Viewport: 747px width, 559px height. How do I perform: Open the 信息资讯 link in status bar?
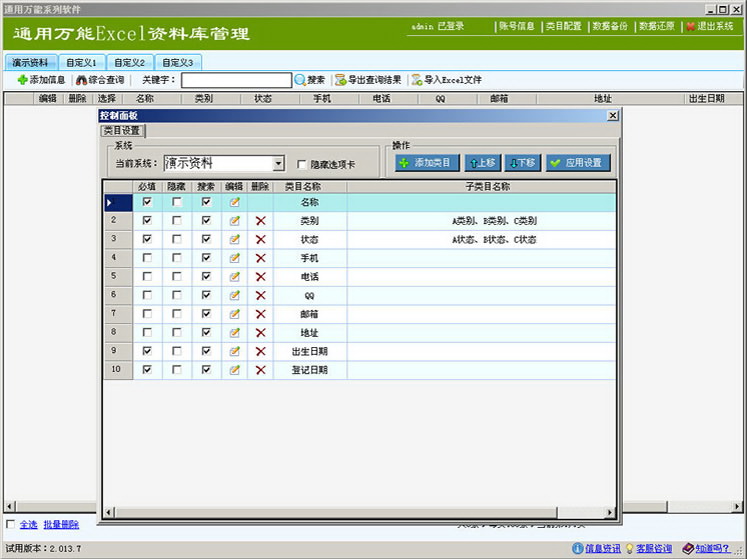603,549
